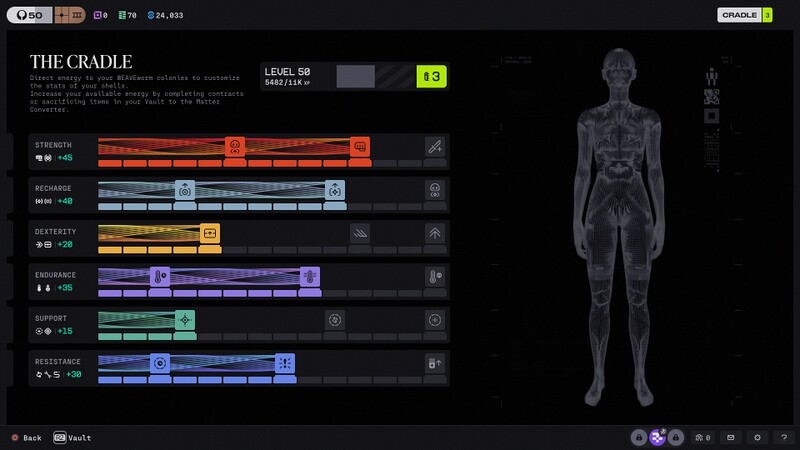Image resolution: width=800 pixels, height=450 pixels.
Task: Select the locked final Support perk icon
Action: click(435, 320)
